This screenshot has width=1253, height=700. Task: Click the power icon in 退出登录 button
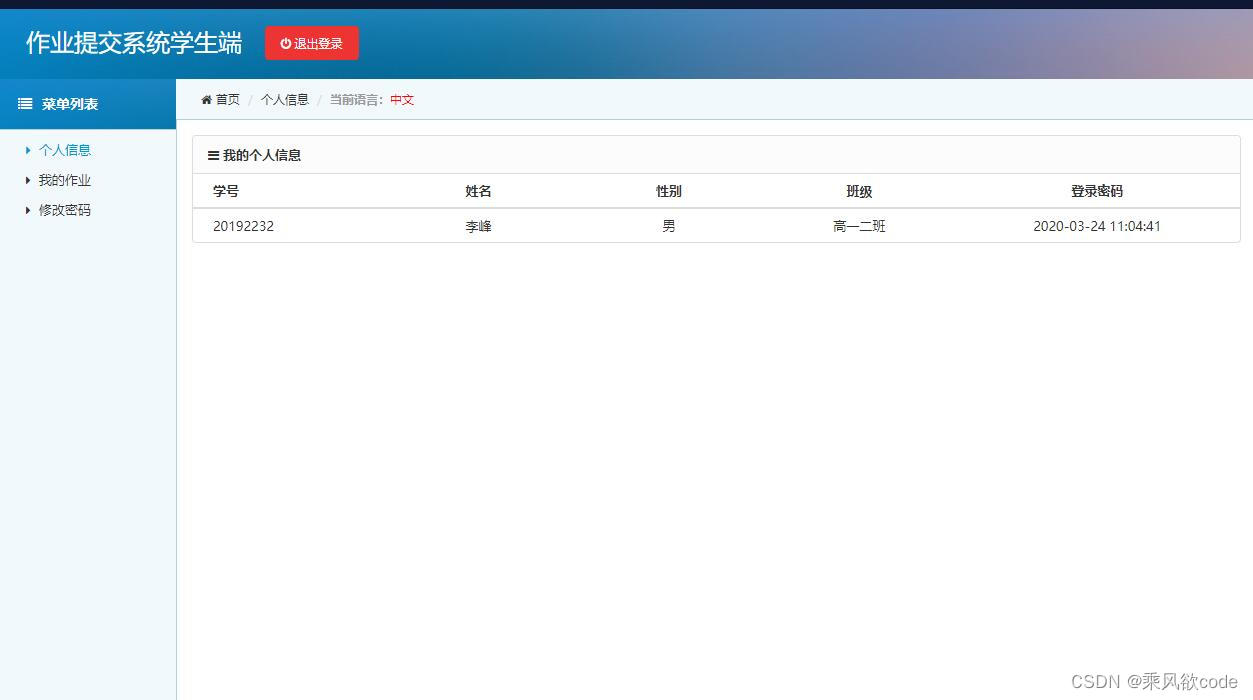(285, 43)
